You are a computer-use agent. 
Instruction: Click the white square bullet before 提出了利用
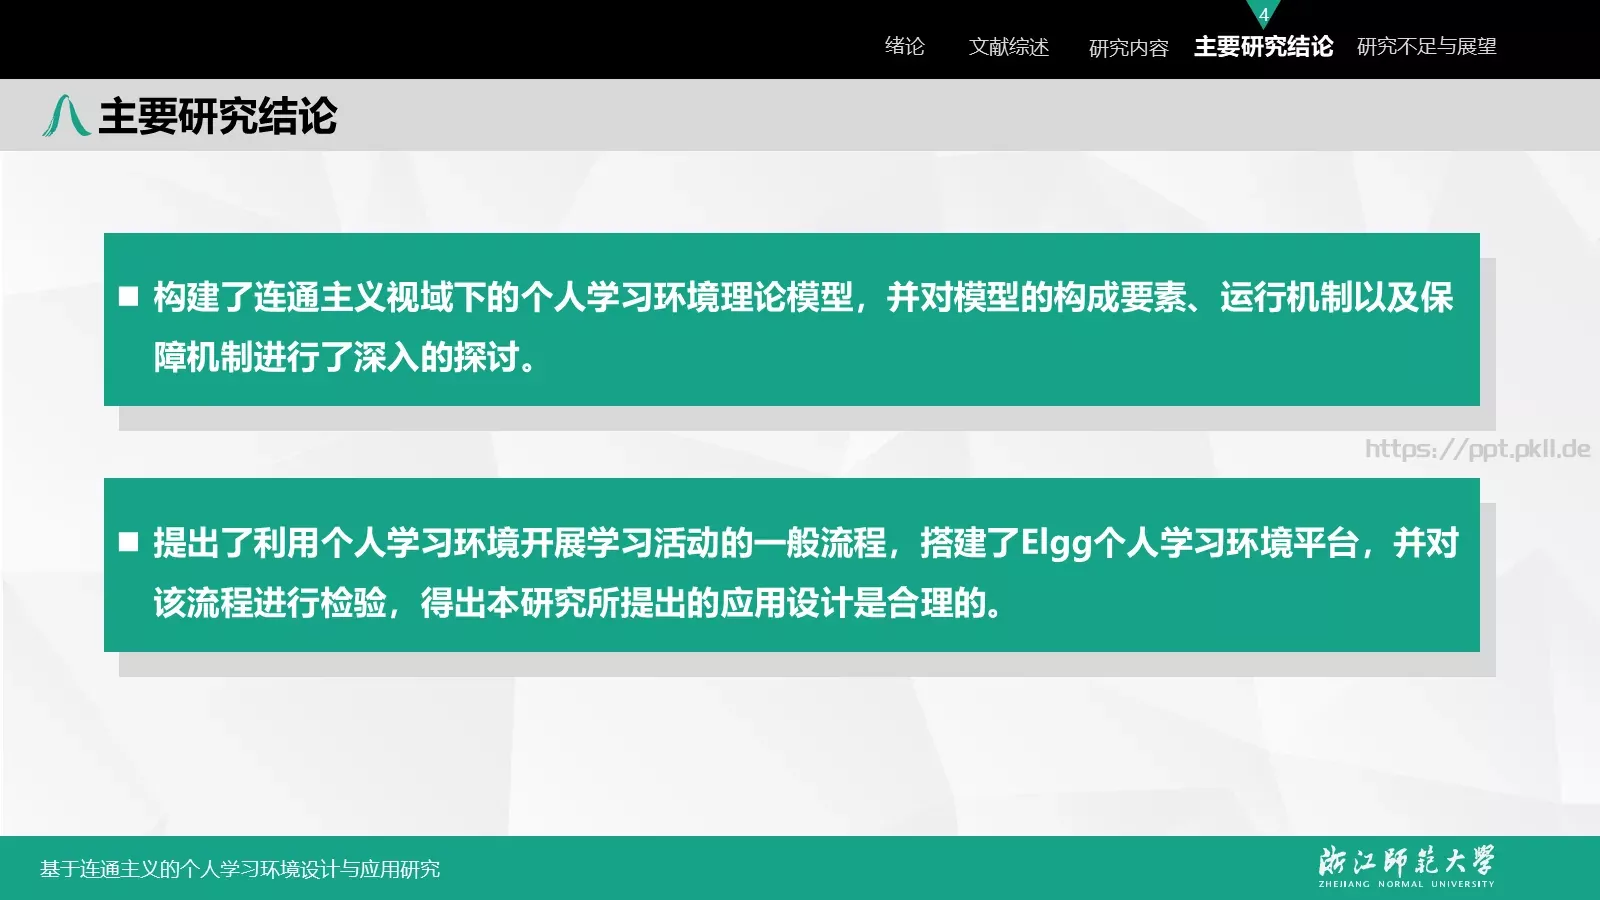[x=128, y=542]
